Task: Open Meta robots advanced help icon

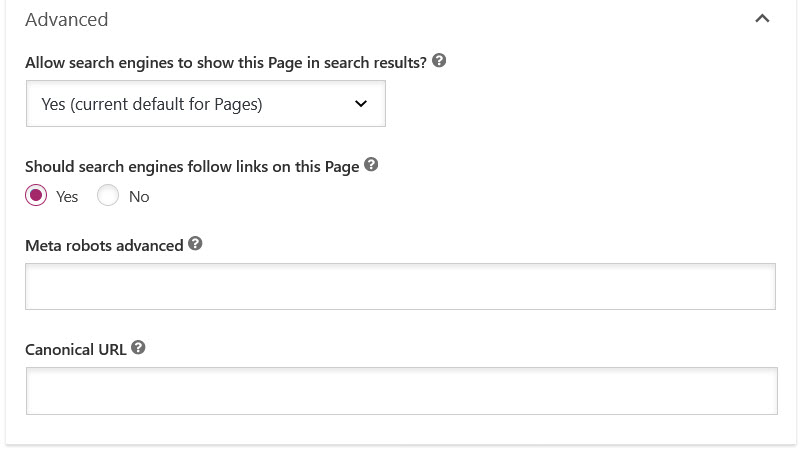Action: tap(195, 244)
